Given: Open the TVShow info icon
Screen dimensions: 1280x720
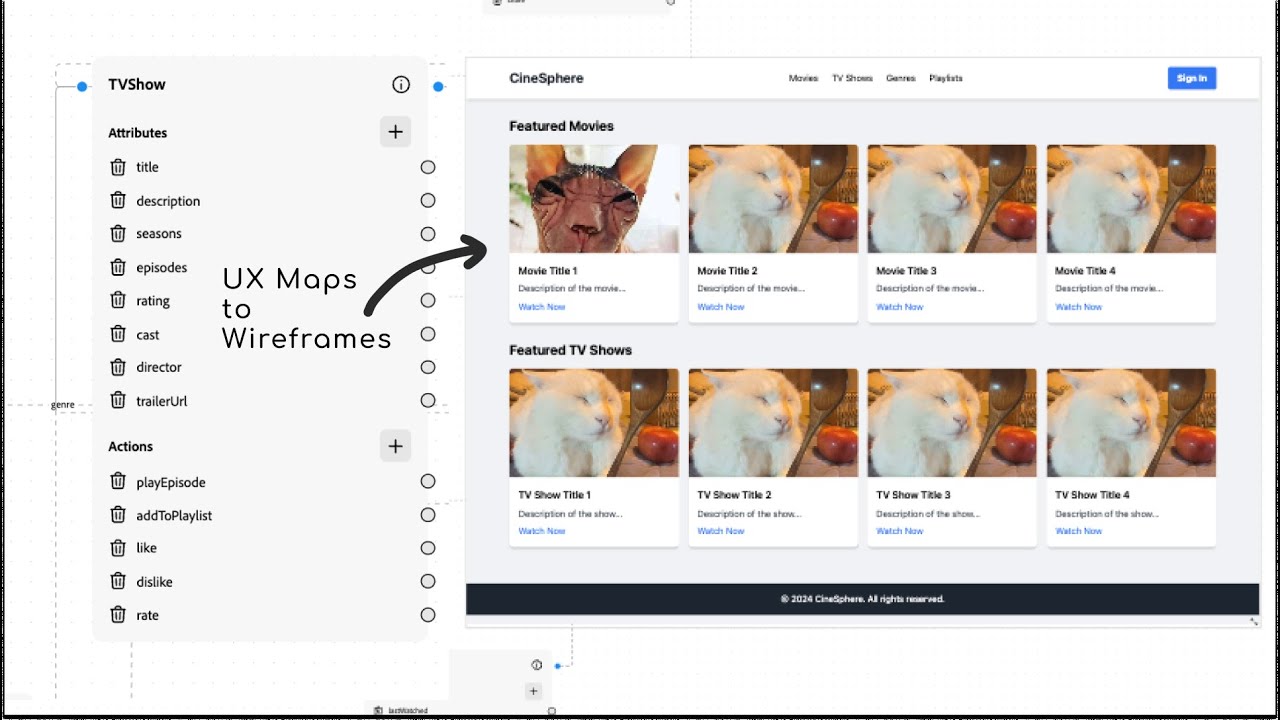Looking at the screenshot, I should (x=401, y=85).
